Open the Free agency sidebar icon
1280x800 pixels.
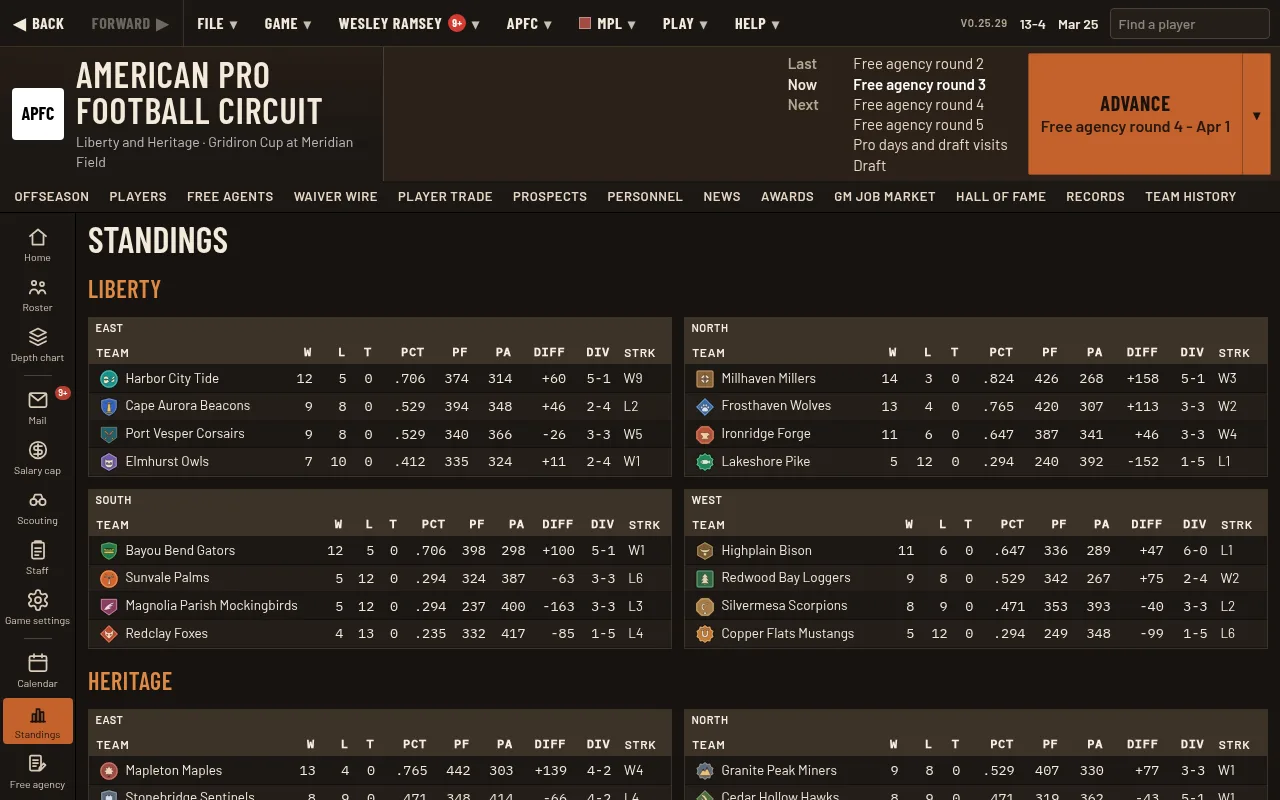point(37,772)
